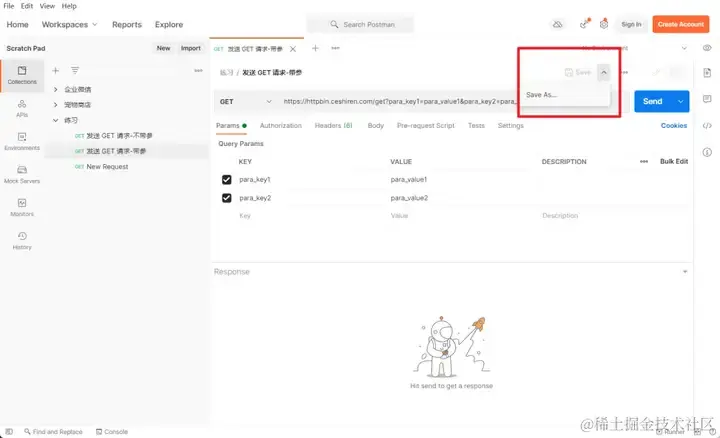Image resolution: width=720 pixels, height=438 pixels.
Task: Open the Collections sidebar panel
Action: coord(22,75)
